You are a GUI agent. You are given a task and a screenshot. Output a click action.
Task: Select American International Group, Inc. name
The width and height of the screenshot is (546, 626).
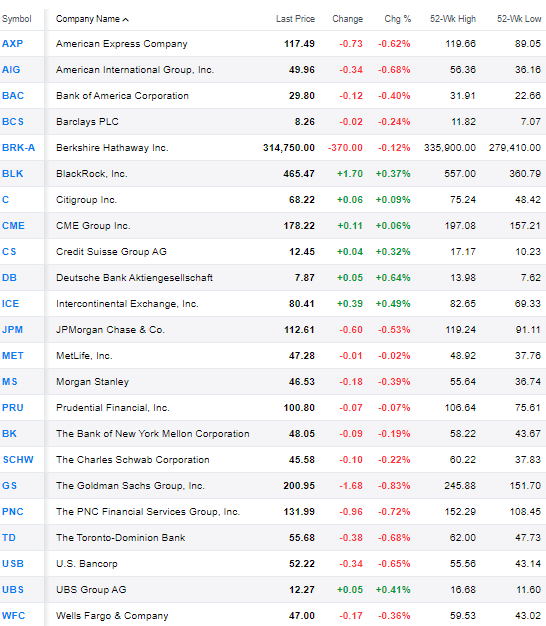pos(135,69)
